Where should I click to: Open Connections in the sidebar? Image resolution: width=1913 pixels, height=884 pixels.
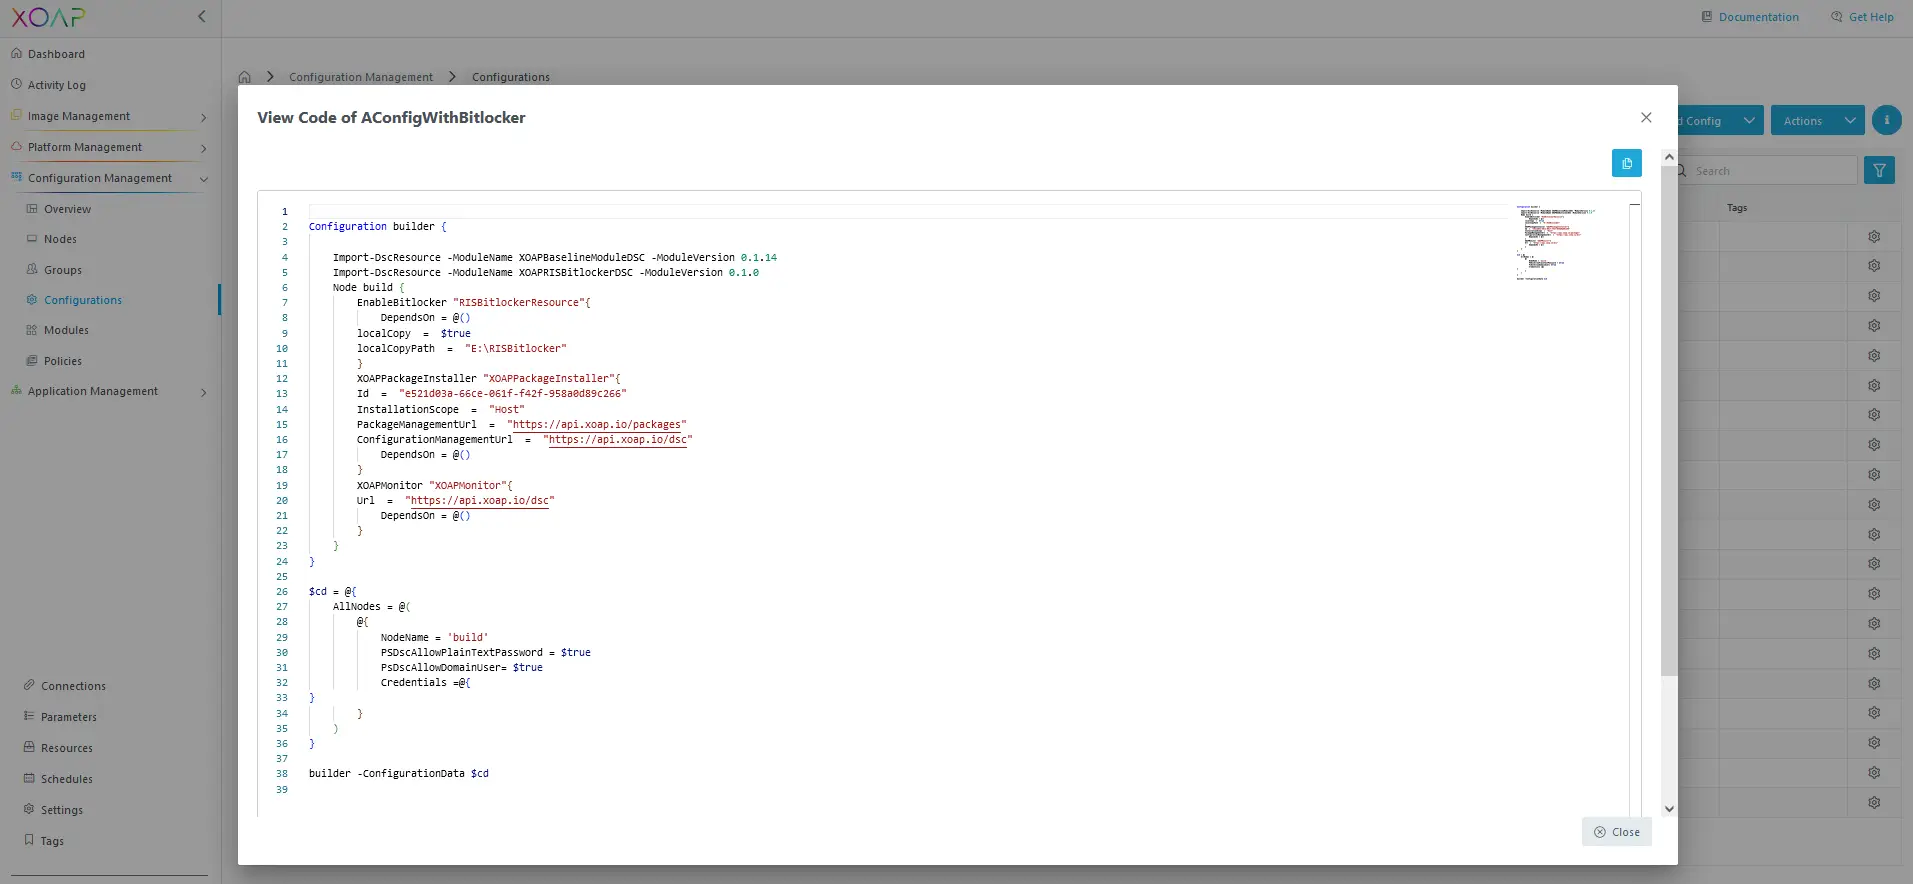point(73,686)
